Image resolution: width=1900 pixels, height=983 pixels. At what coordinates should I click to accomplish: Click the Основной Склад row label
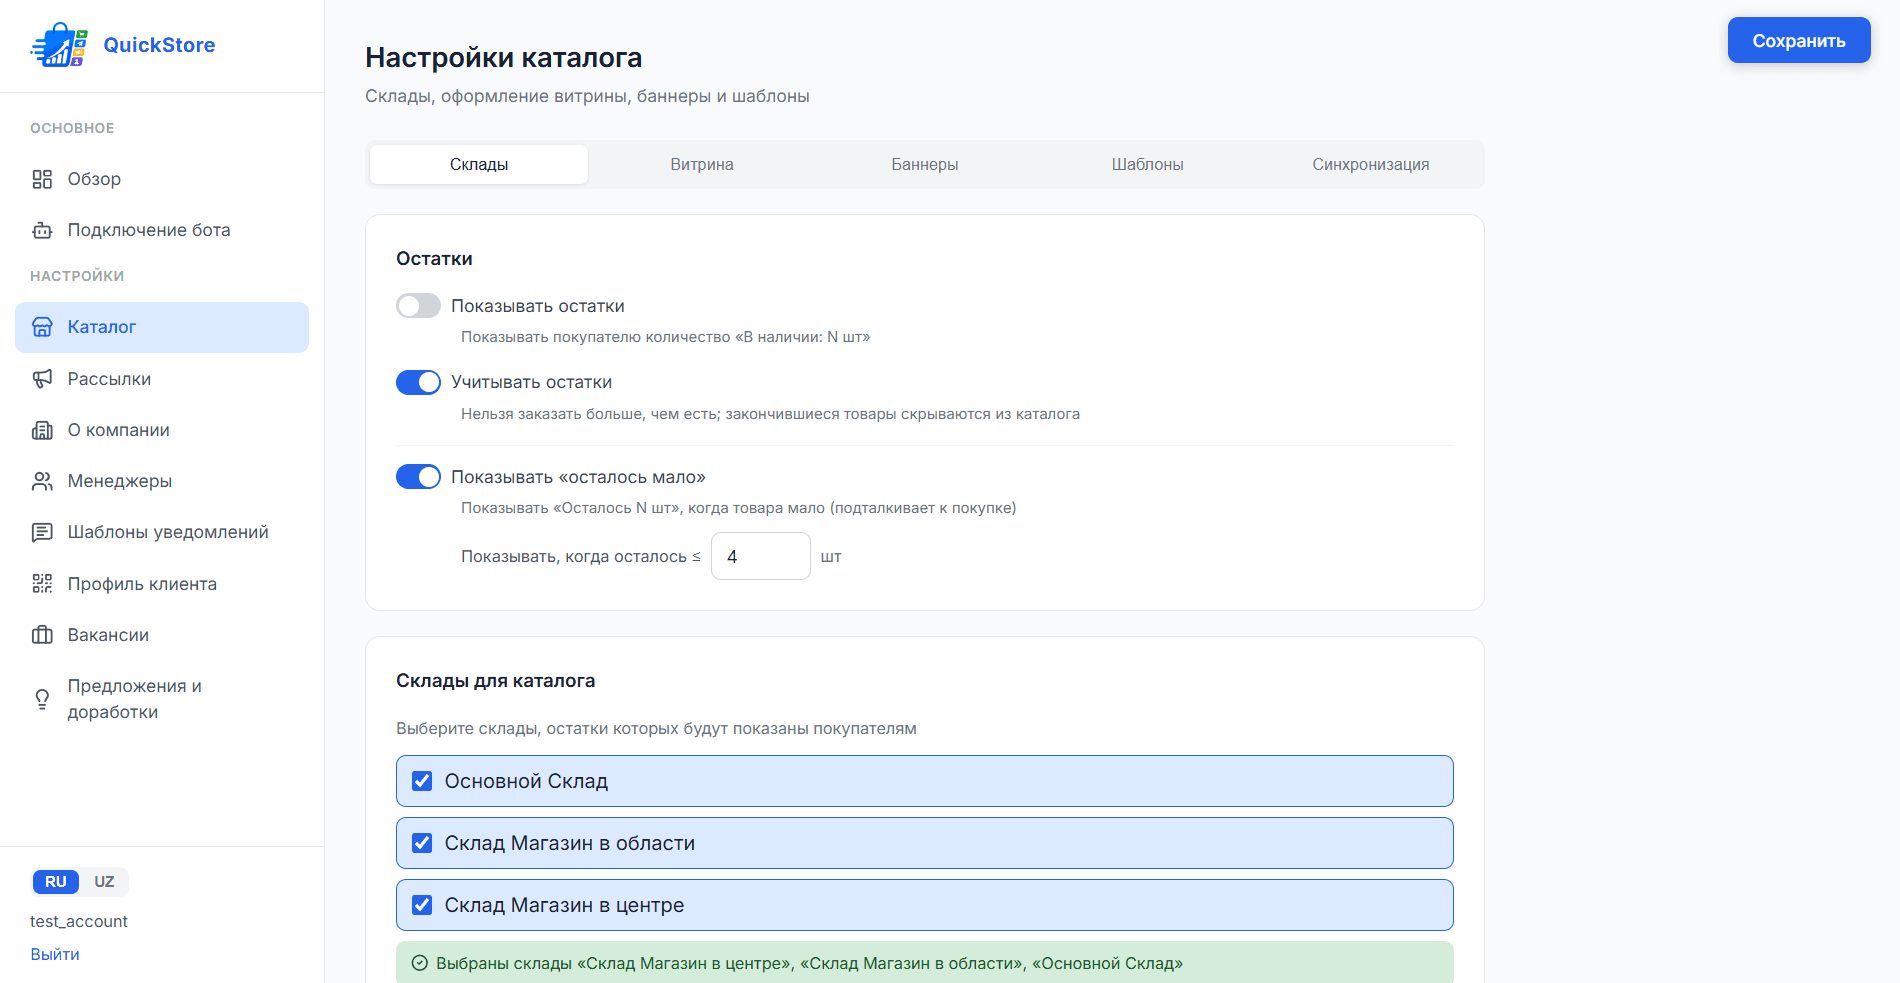click(x=526, y=781)
